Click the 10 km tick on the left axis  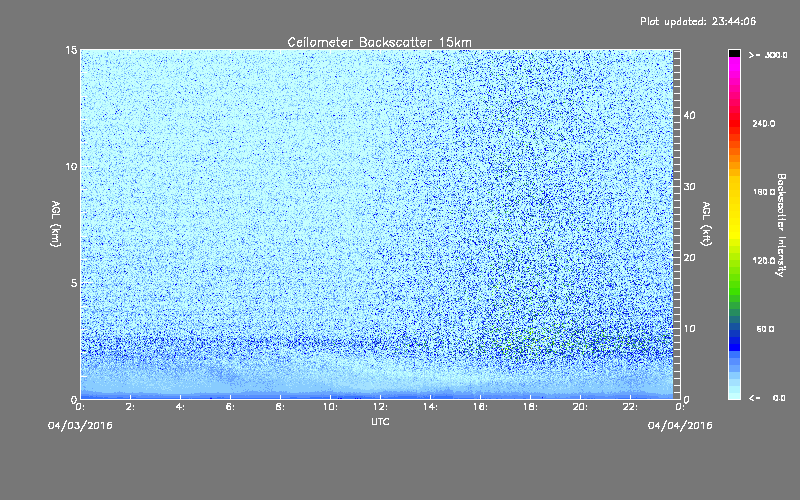click(71, 167)
